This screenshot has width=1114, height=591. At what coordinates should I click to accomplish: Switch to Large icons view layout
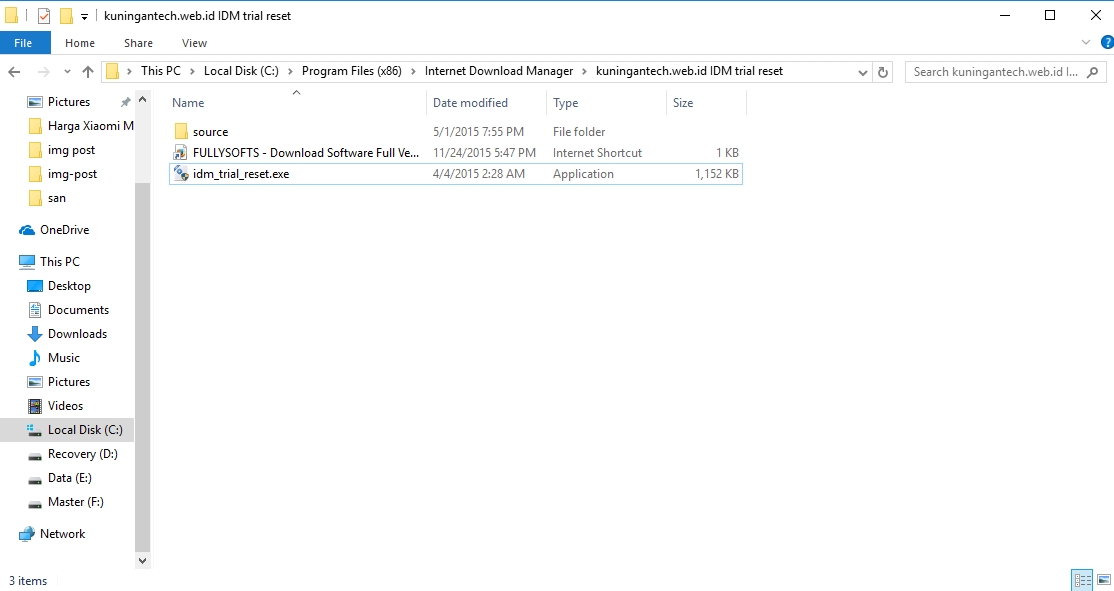(1103, 580)
